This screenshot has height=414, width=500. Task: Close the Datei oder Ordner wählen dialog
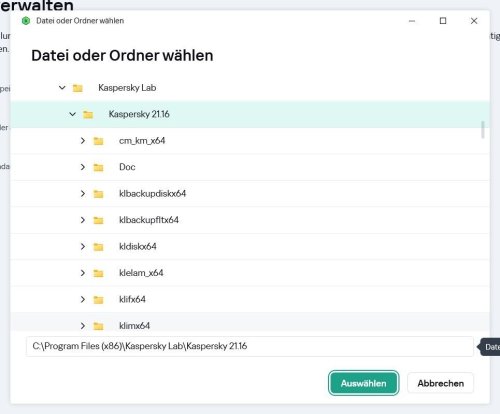point(474,21)
